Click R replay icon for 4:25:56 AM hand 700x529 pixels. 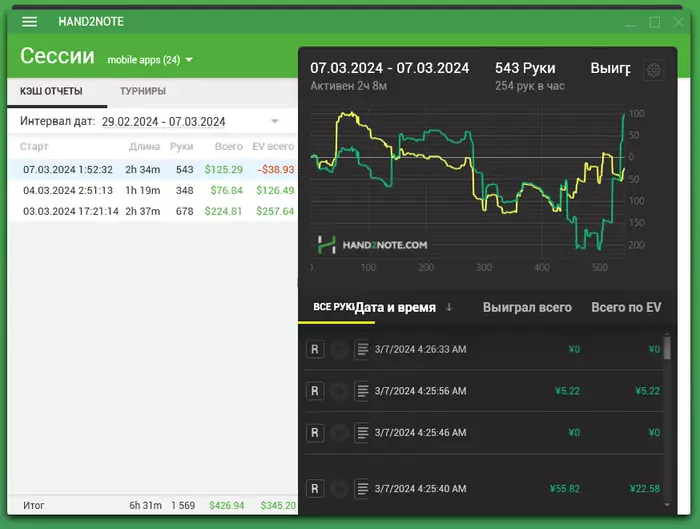315,391
